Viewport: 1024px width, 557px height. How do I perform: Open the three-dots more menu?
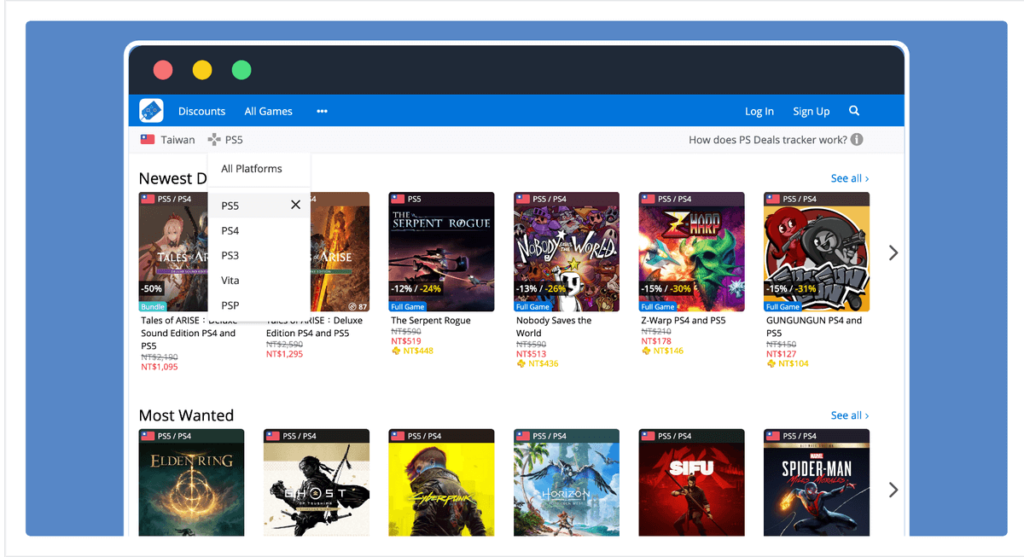(322, 111)
